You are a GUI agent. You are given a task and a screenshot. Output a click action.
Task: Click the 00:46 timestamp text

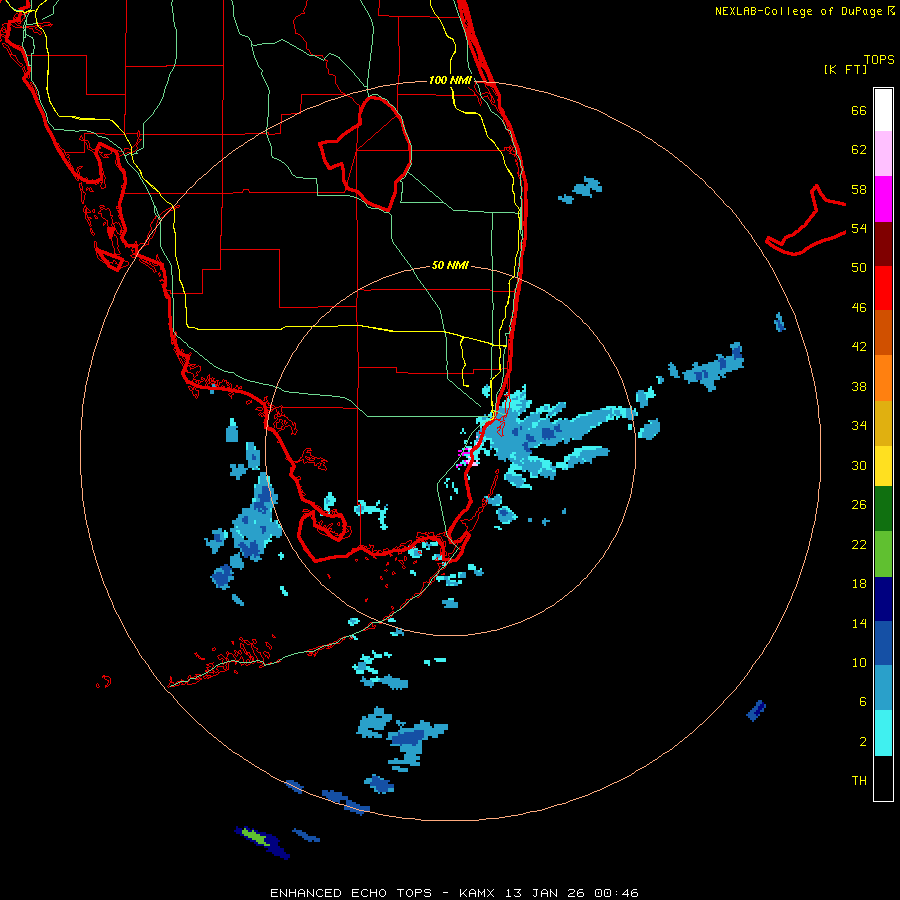click(x=616, y=893)
